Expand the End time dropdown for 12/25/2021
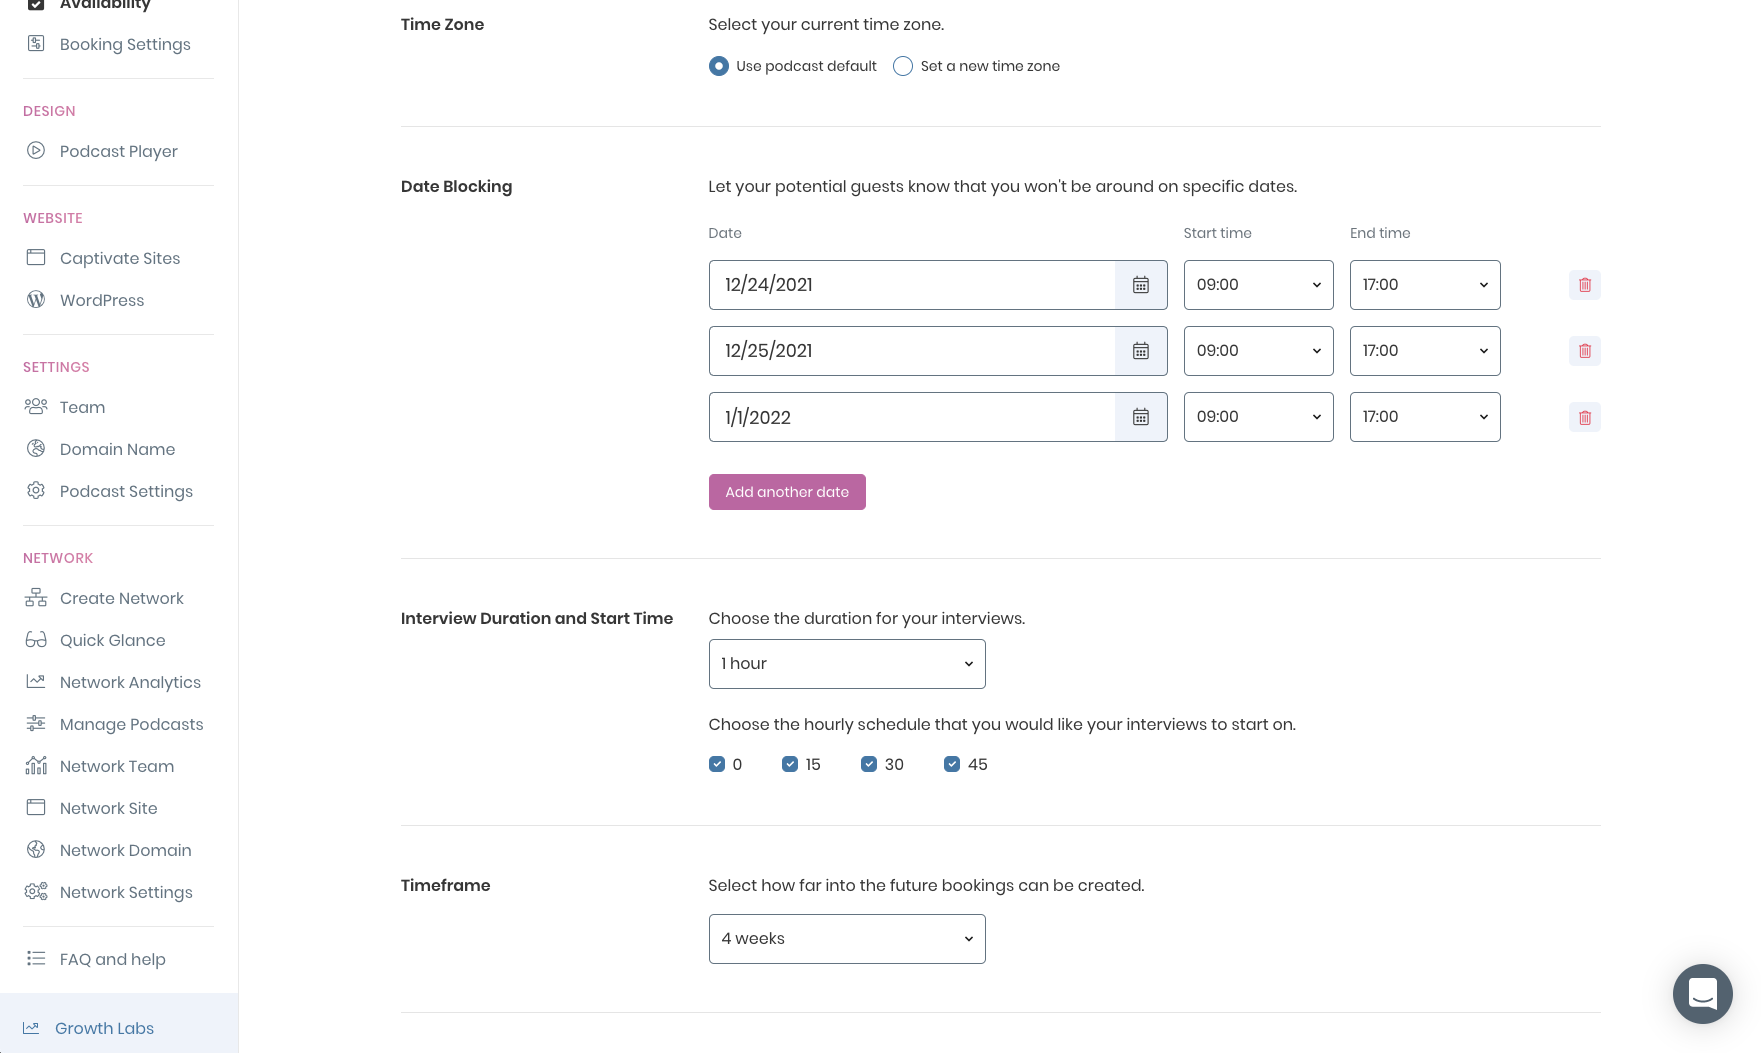This screenshot has height=1053, width=1761. [x=1425, y=351]
